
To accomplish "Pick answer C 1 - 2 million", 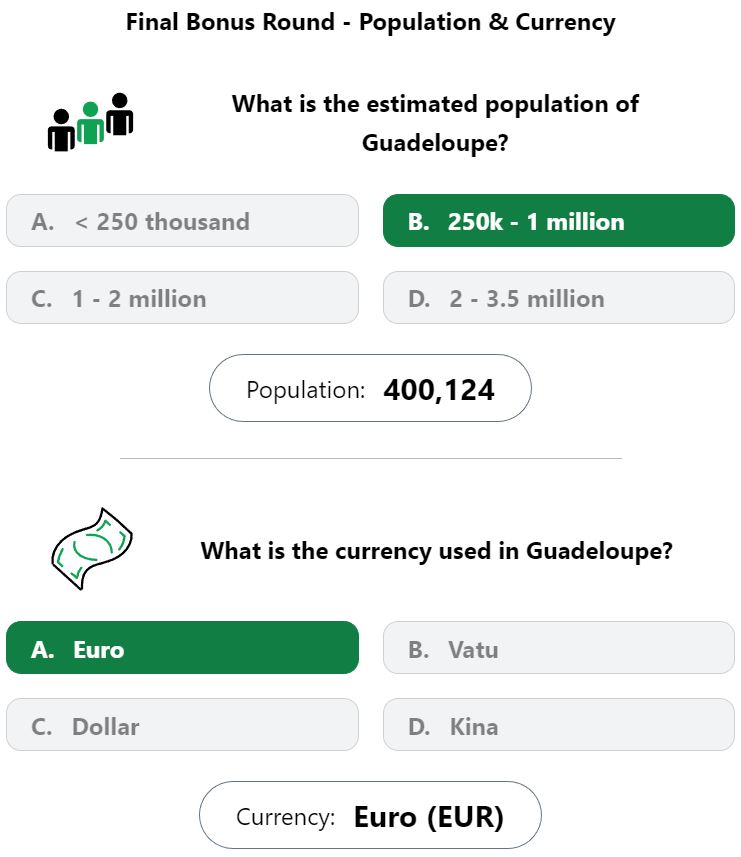I will [183, 298].
